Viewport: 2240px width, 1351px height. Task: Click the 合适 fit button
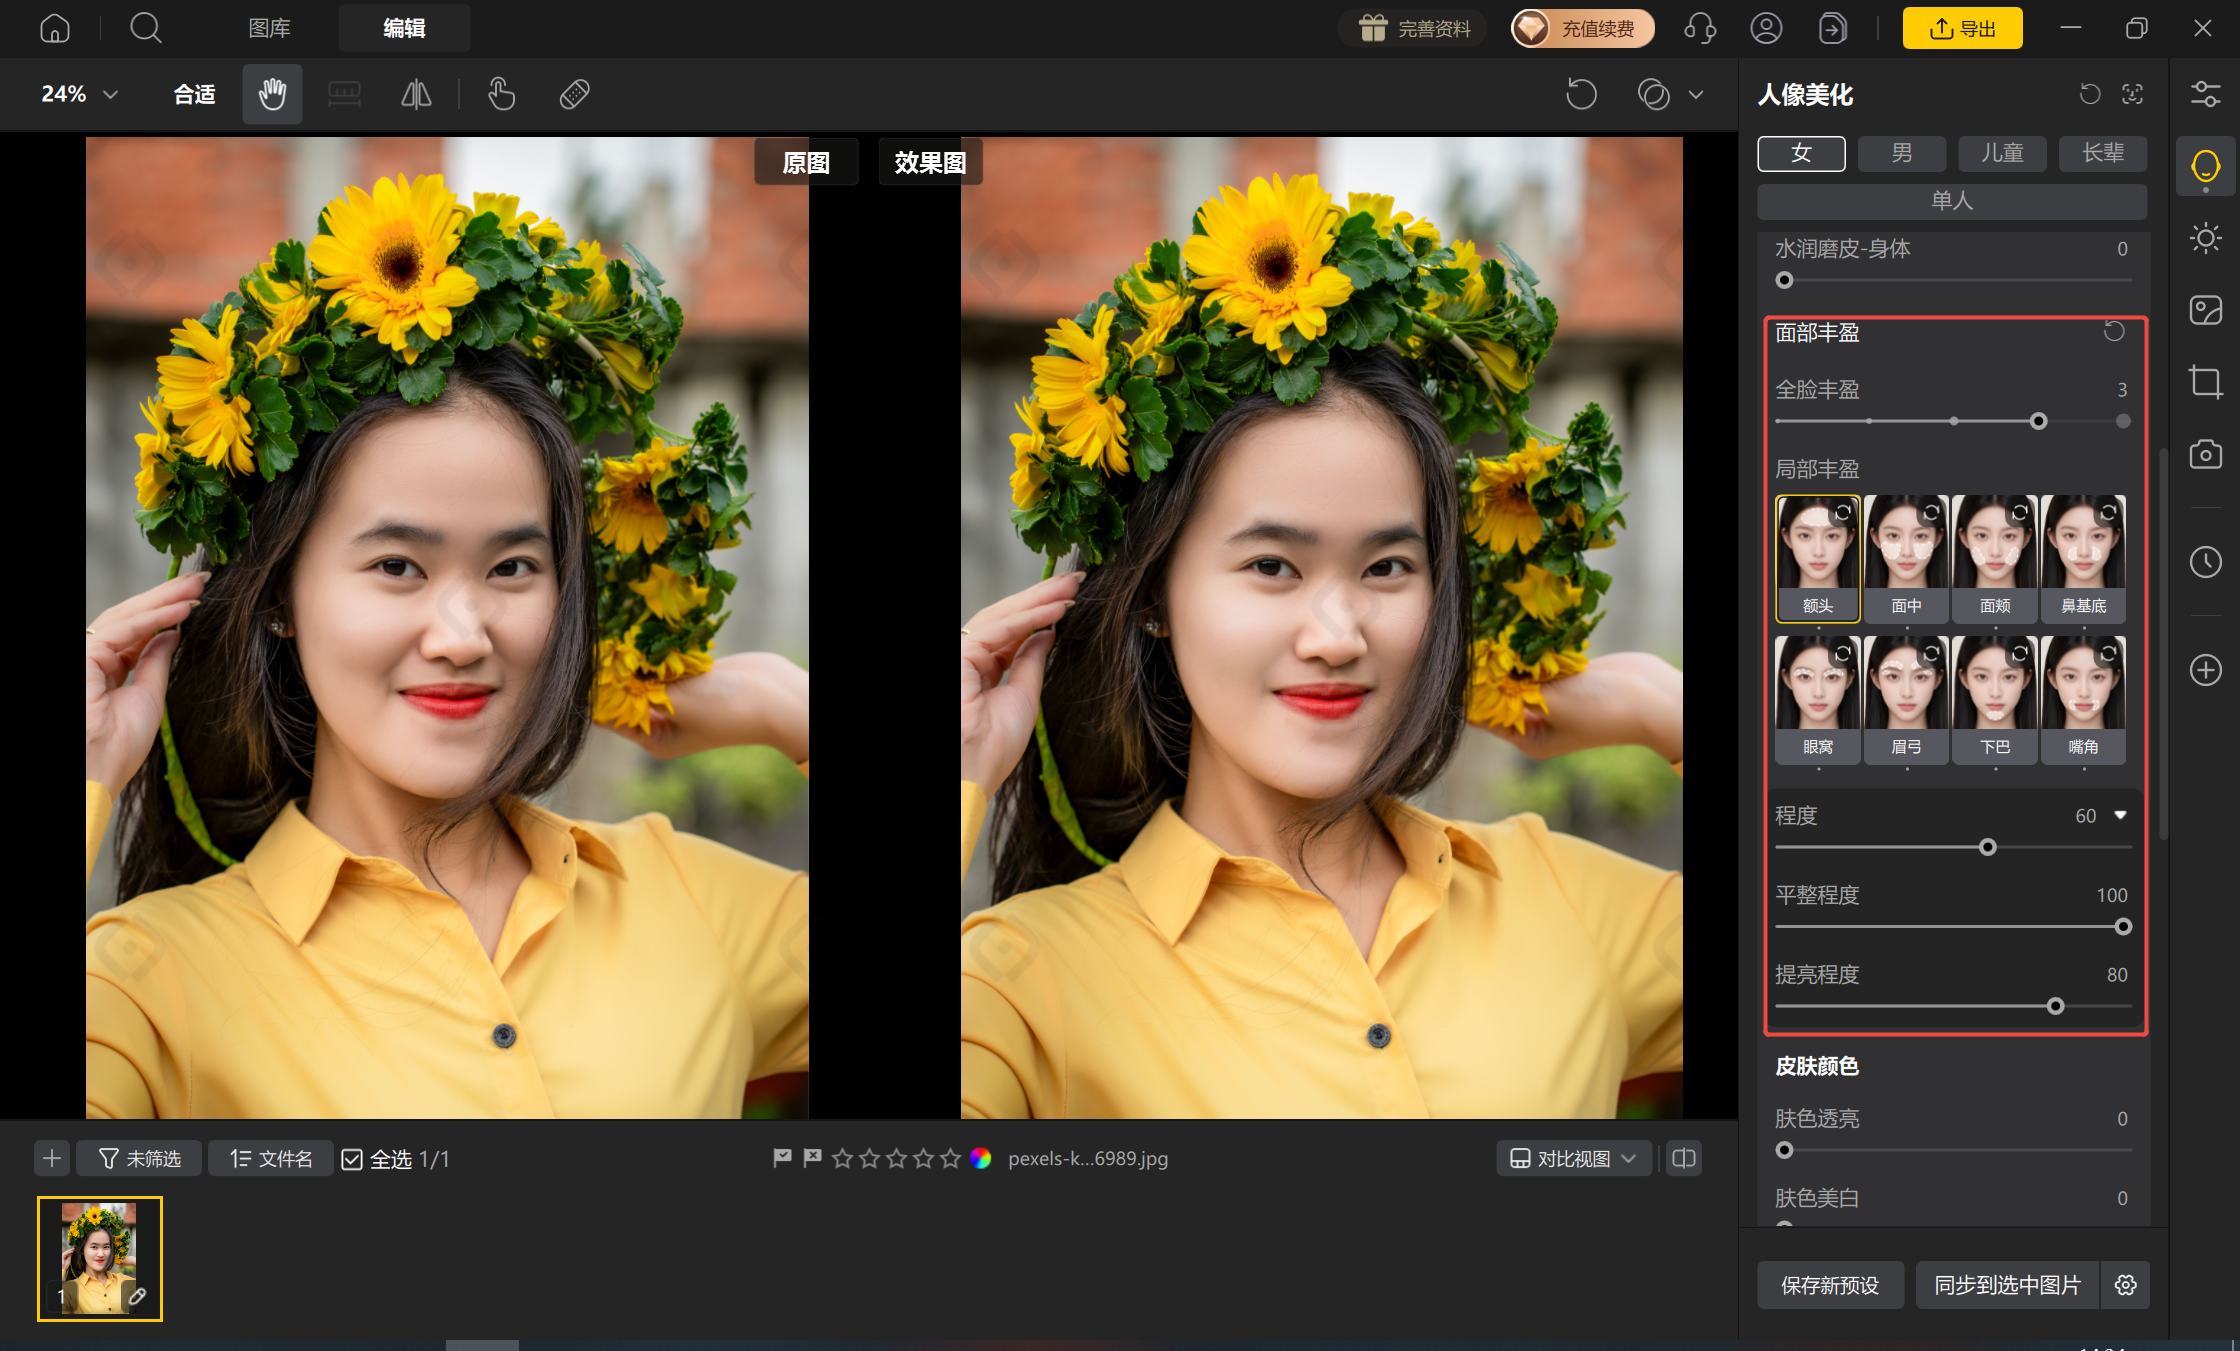194,94
